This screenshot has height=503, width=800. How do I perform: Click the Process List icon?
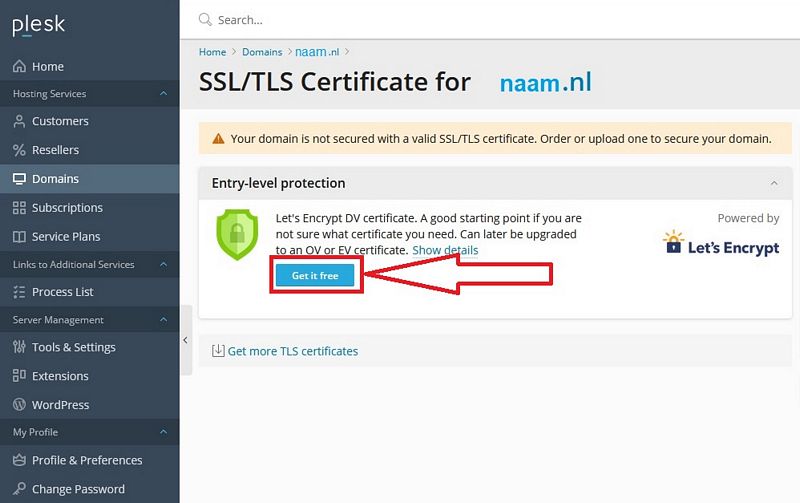(x=19, y=292)
